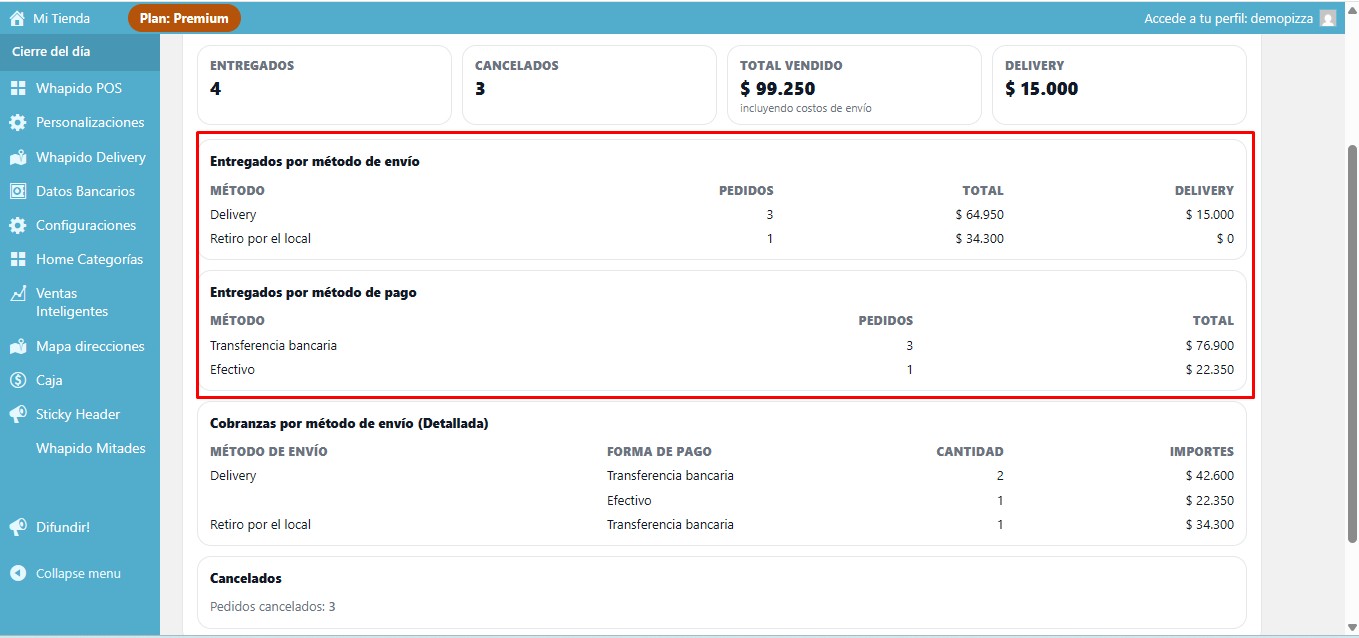Click 'Entregados por método de envío' heading
Screen dimensions: 1359x638
click(x=315, y=161)
